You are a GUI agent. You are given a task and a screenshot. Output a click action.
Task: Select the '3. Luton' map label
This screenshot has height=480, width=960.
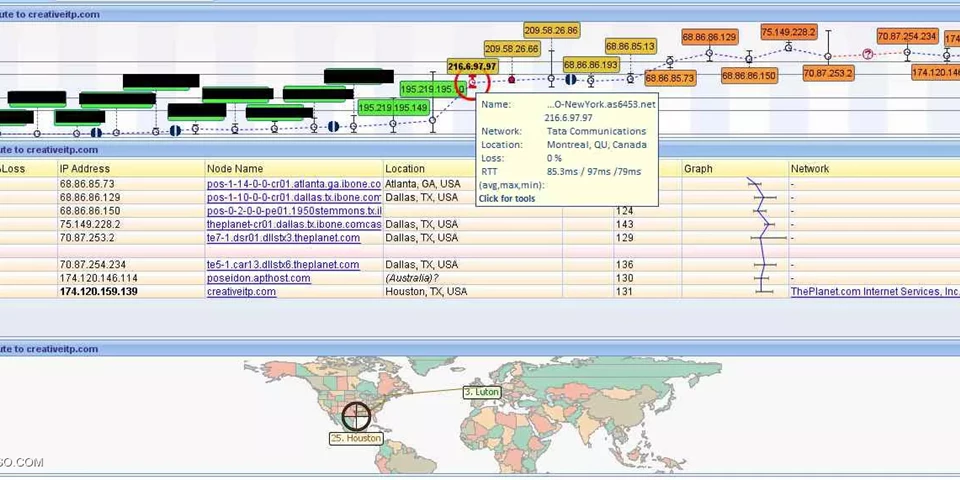click(481, 392)
